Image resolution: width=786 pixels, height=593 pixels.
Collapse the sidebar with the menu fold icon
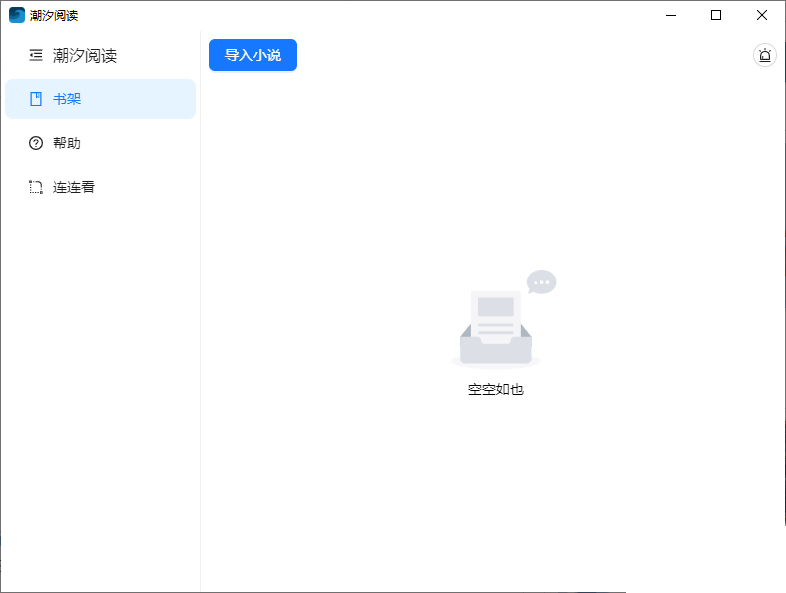coord(36,55)
